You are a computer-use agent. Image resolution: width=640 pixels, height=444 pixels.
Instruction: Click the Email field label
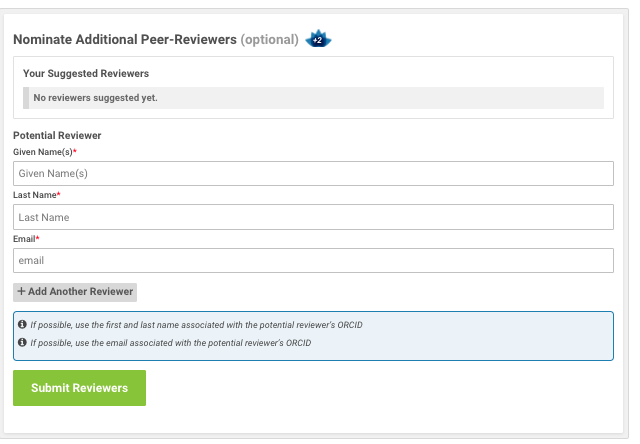[25, 239]
